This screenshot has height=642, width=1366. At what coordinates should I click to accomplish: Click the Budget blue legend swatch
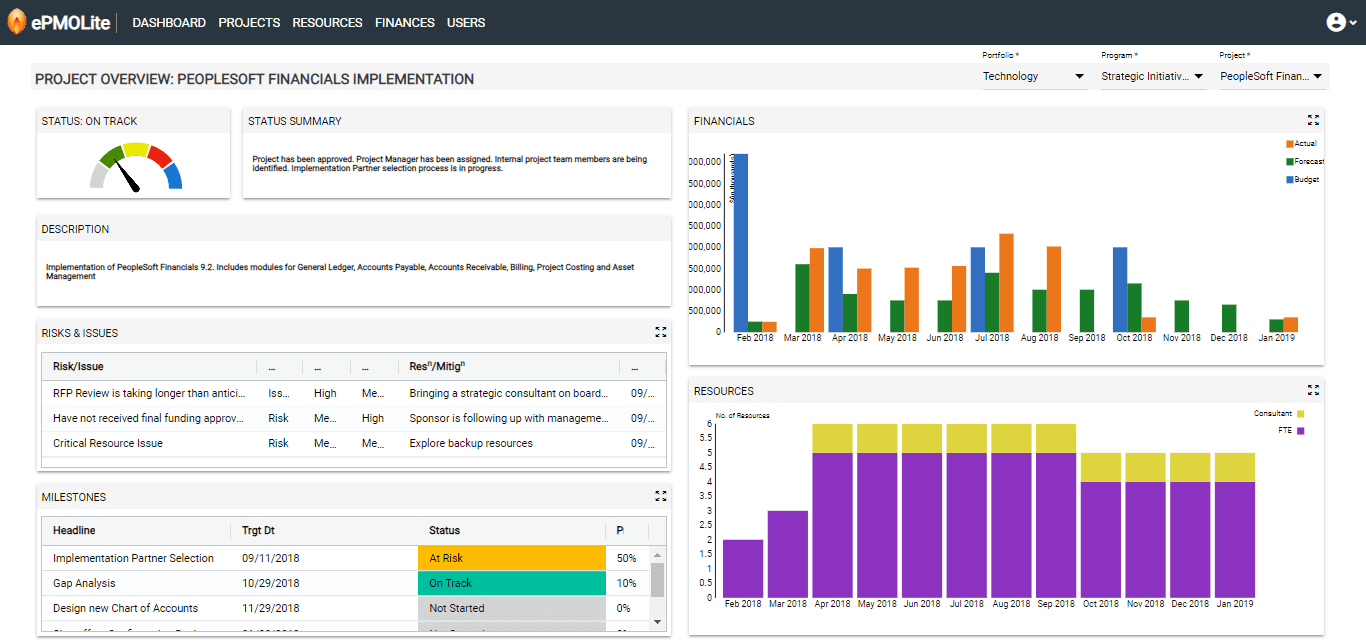click(x=1290, y=180)
